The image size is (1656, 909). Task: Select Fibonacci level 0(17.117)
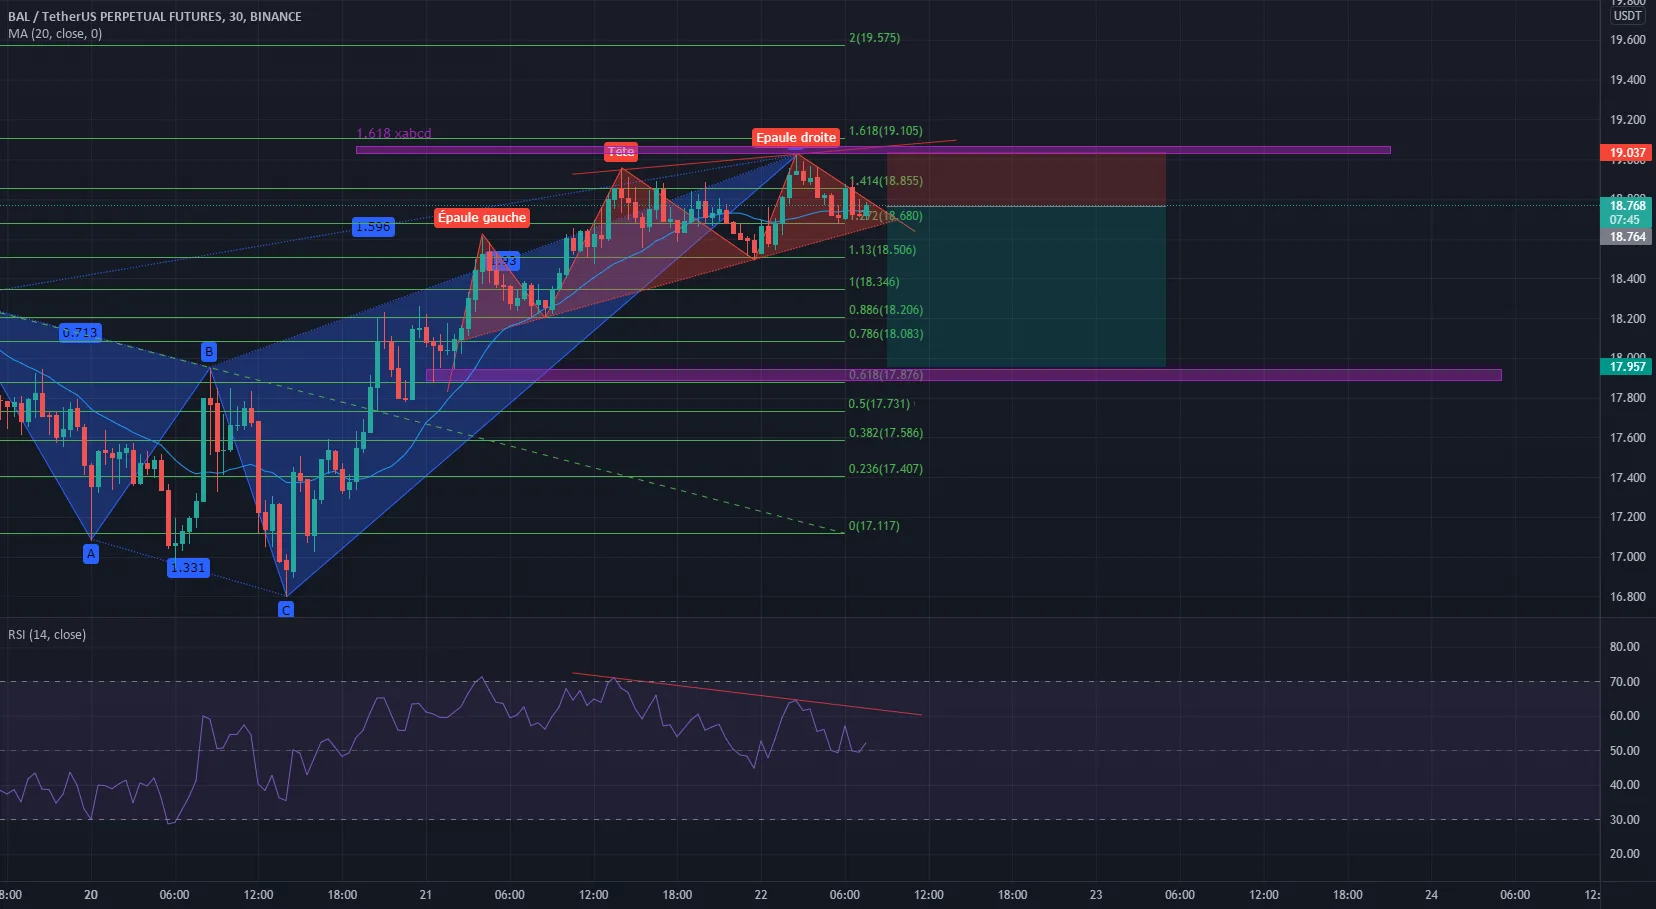point(874,526)
